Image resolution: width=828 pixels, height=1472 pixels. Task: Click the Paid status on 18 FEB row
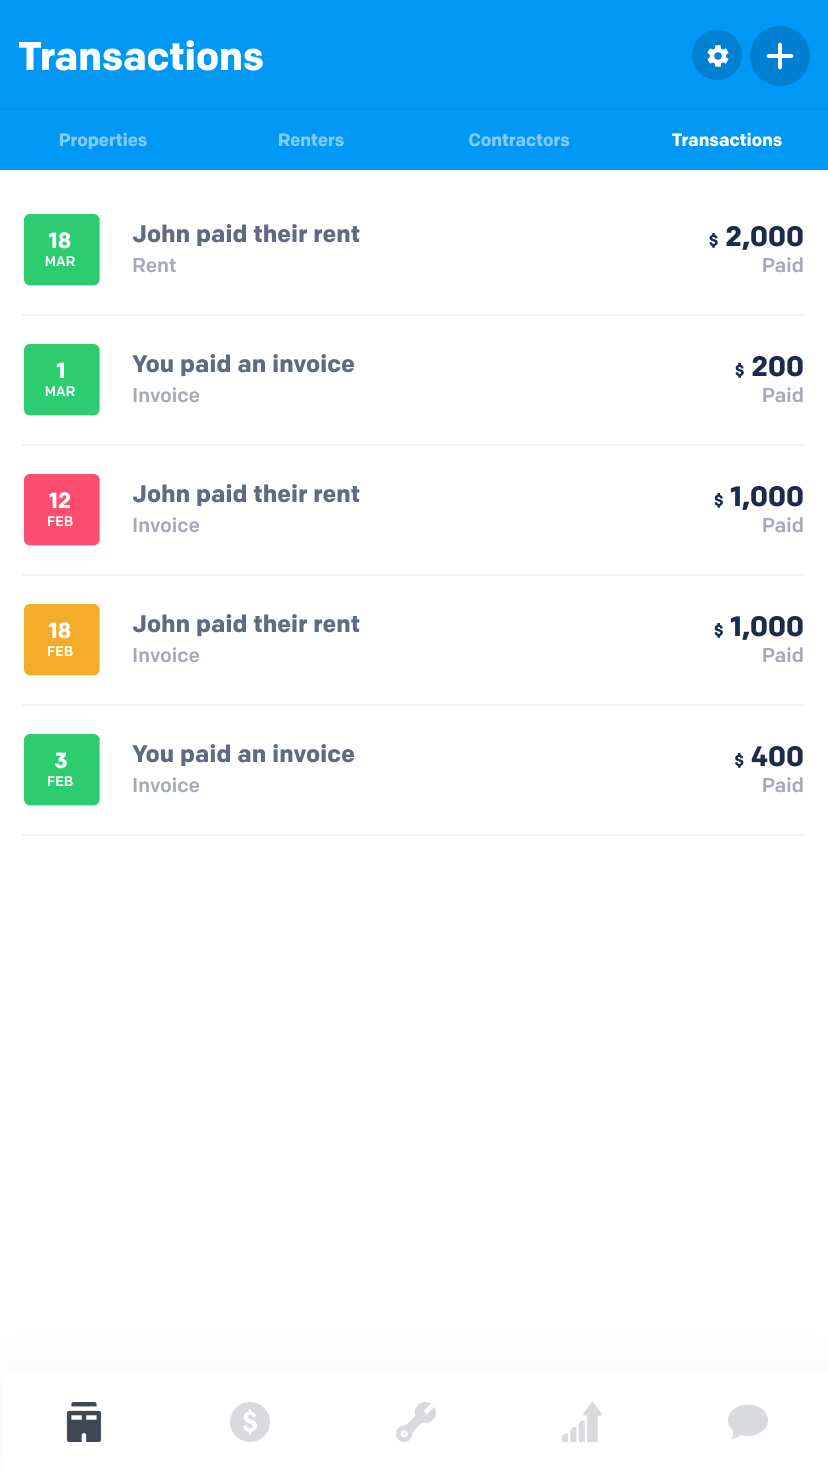(783, 655)
